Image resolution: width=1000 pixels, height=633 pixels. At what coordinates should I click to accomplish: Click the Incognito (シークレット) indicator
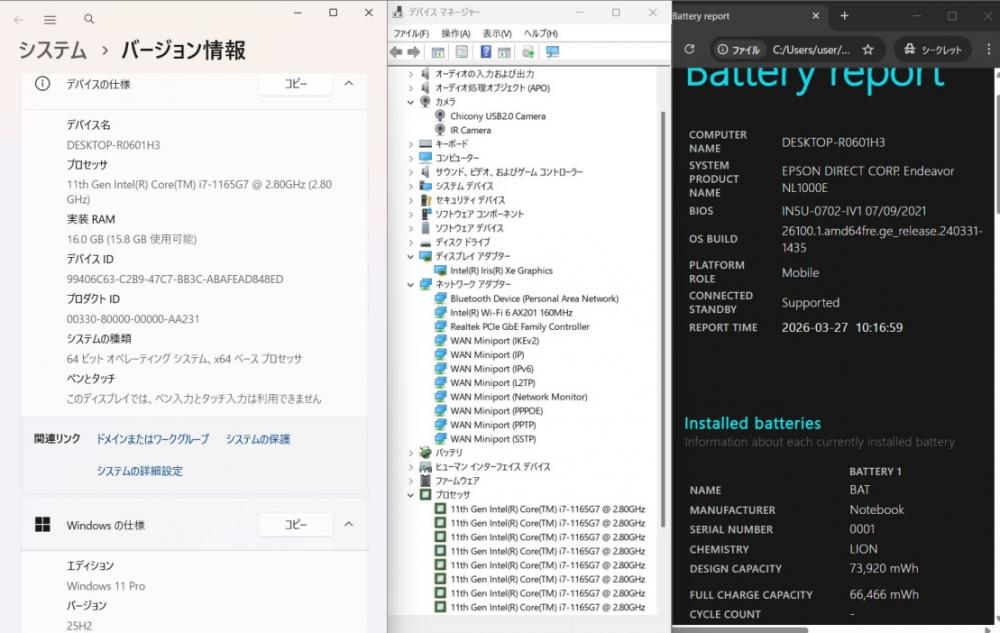tap(932, 49)
